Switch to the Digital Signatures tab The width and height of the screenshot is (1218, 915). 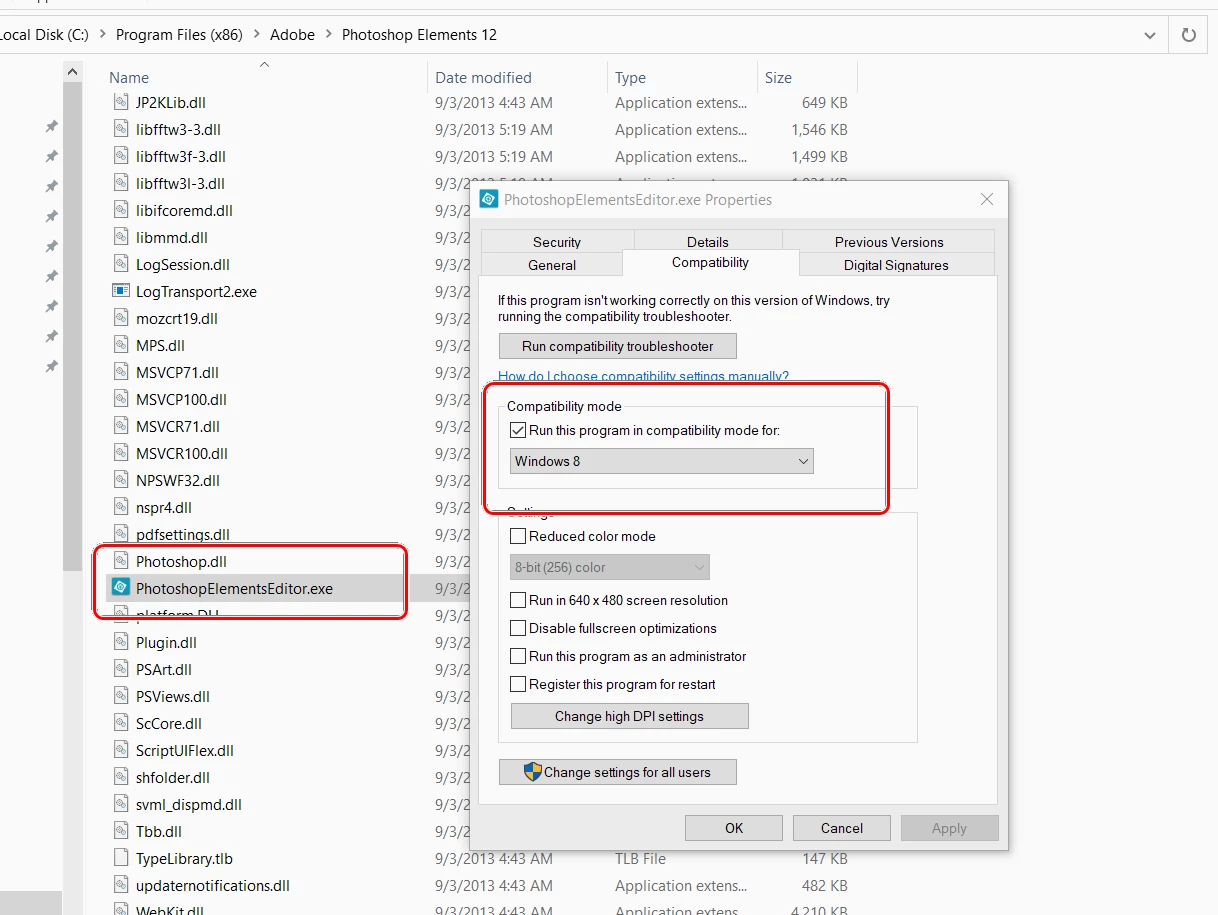(896, 265)
